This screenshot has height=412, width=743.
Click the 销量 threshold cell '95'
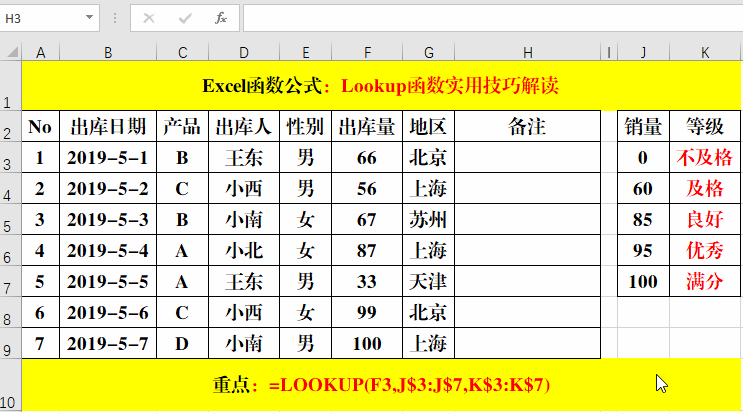[x=643, y=250]
